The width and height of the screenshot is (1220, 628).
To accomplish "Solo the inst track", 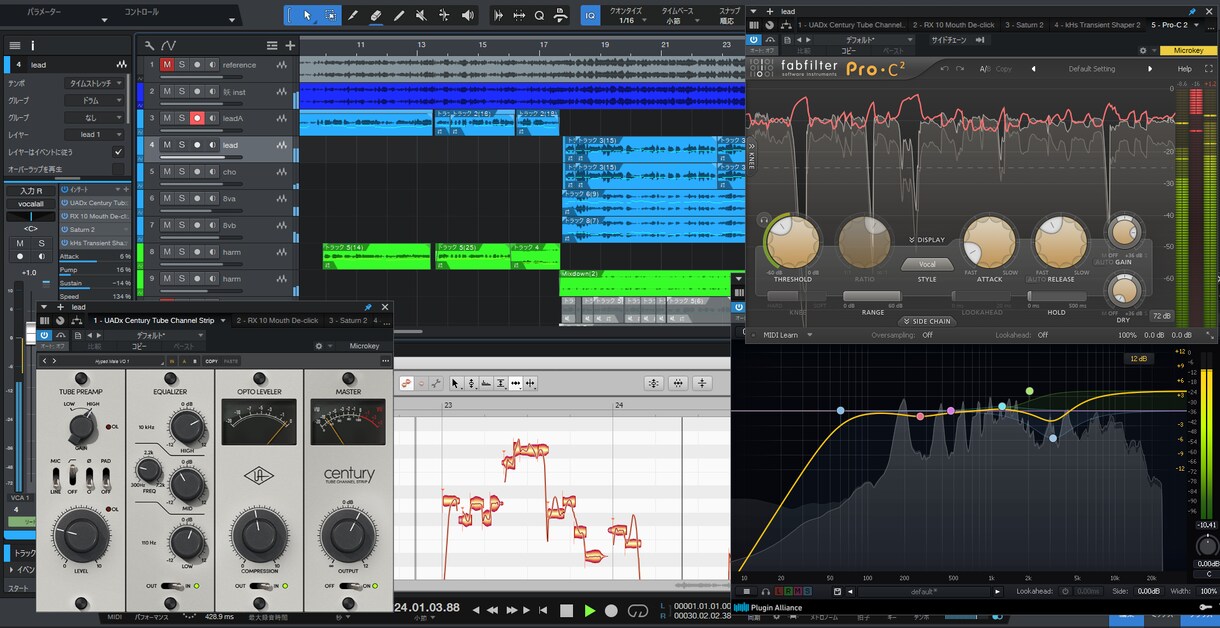I will click(x=182, y=91).
